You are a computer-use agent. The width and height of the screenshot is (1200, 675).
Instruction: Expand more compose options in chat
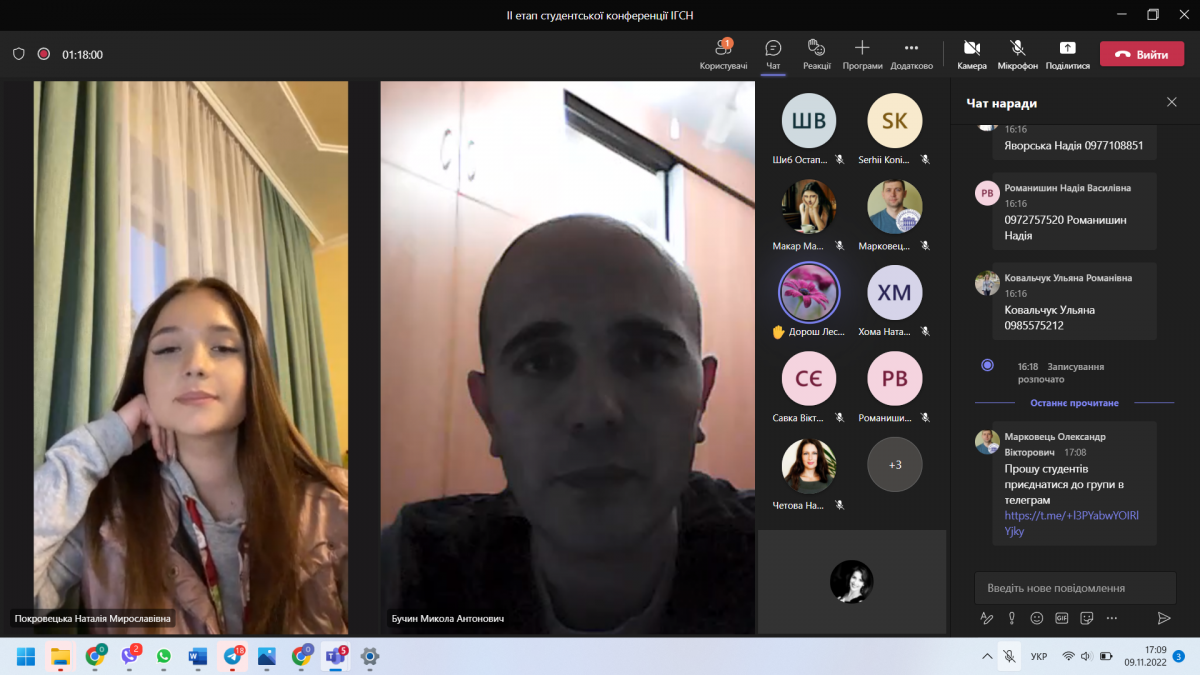click(1112, 618)
